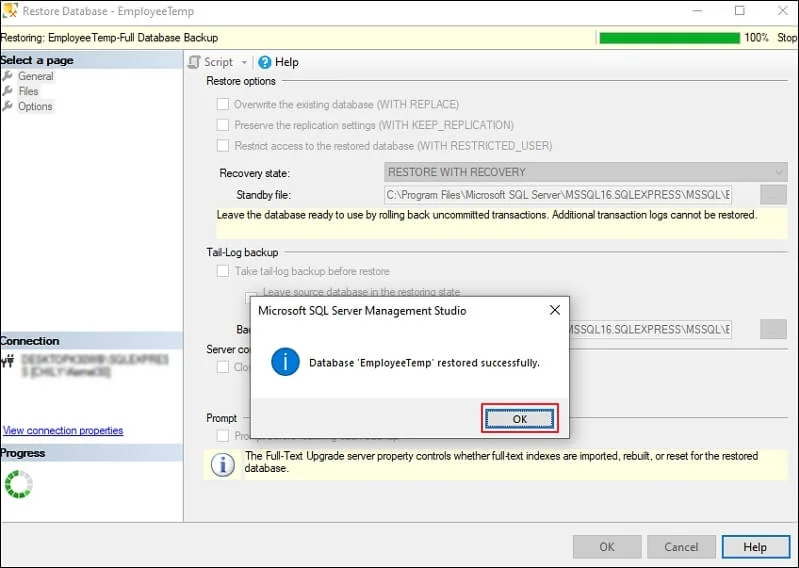Click the Files page wrench icon
Screen dimensions: 799x568
(x=8, y=91)
